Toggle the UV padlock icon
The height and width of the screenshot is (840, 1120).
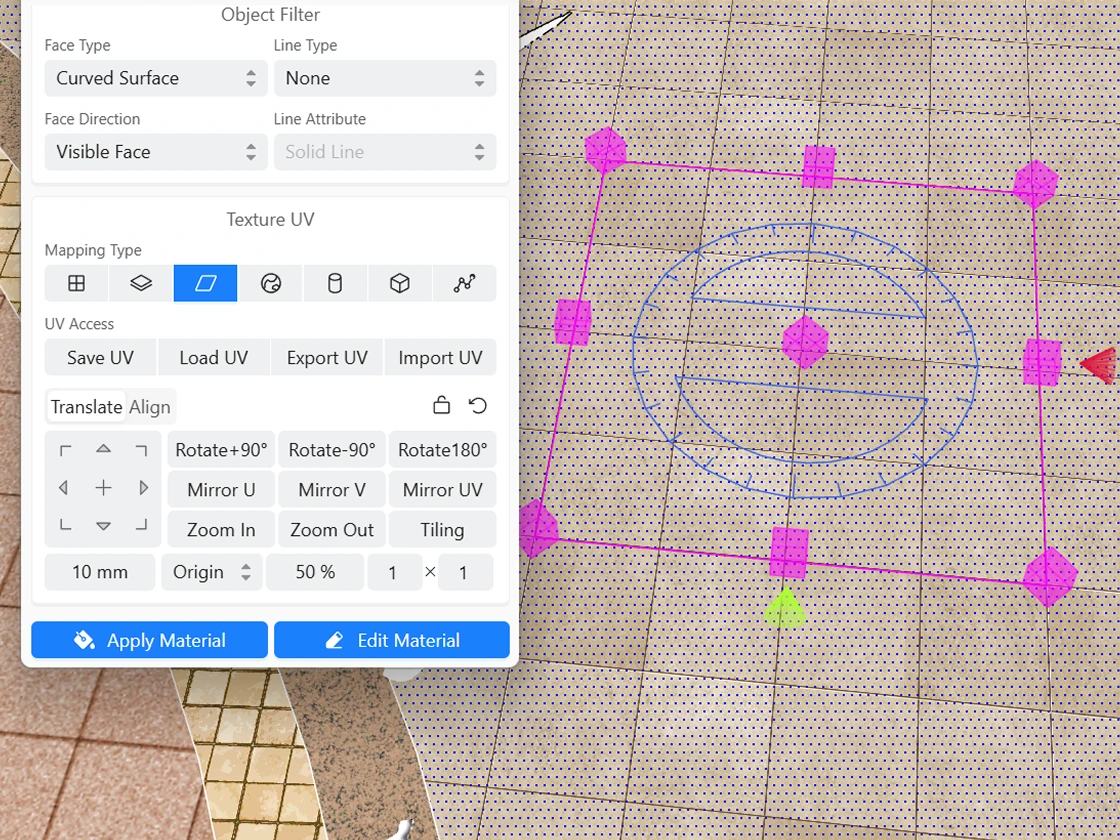(x=441, y=405)
